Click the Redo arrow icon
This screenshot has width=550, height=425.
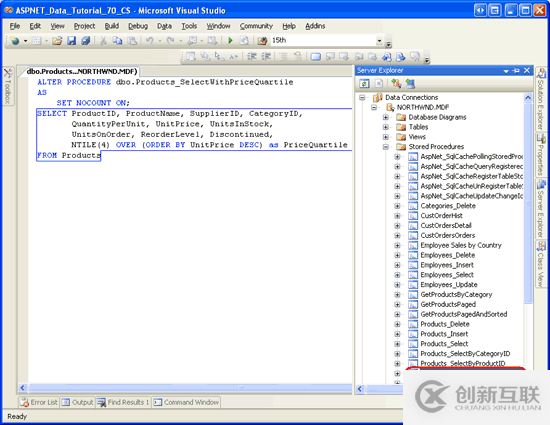[x=170, y=41]
